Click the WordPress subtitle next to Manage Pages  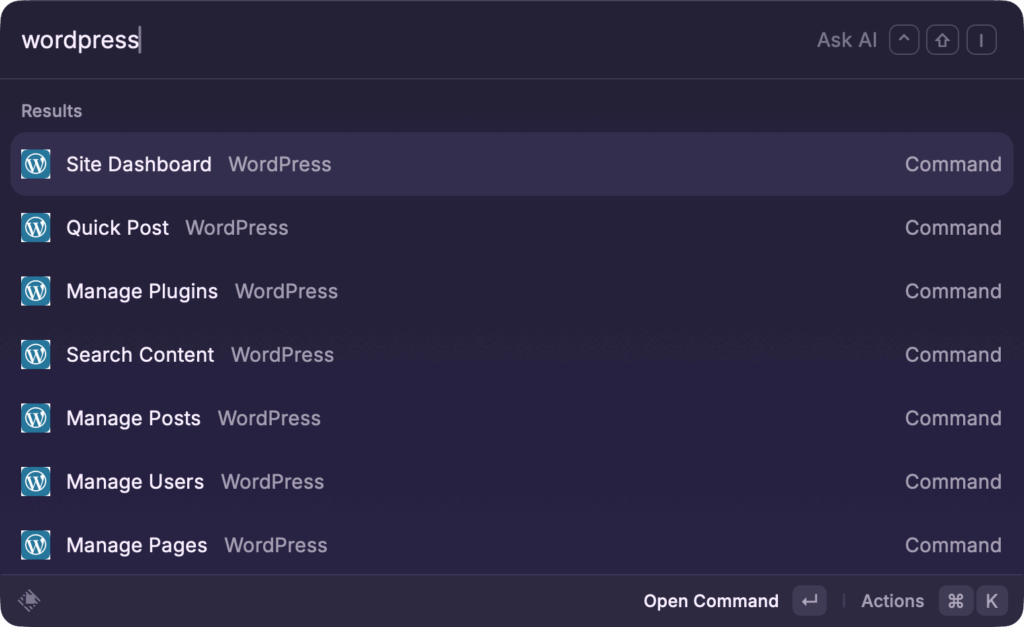(x=276, y=545)
